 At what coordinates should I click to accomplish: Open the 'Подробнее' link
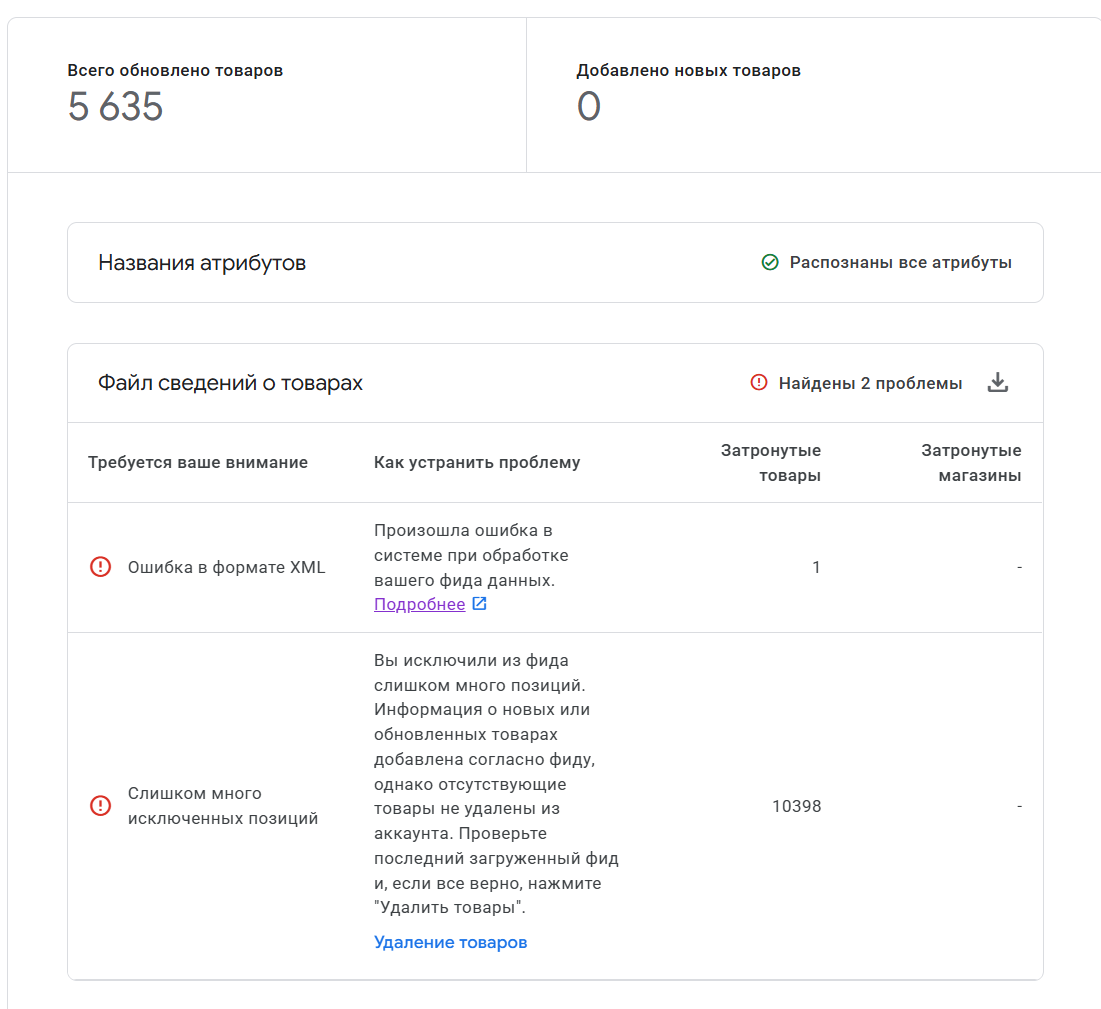click(x=419, y=604)
